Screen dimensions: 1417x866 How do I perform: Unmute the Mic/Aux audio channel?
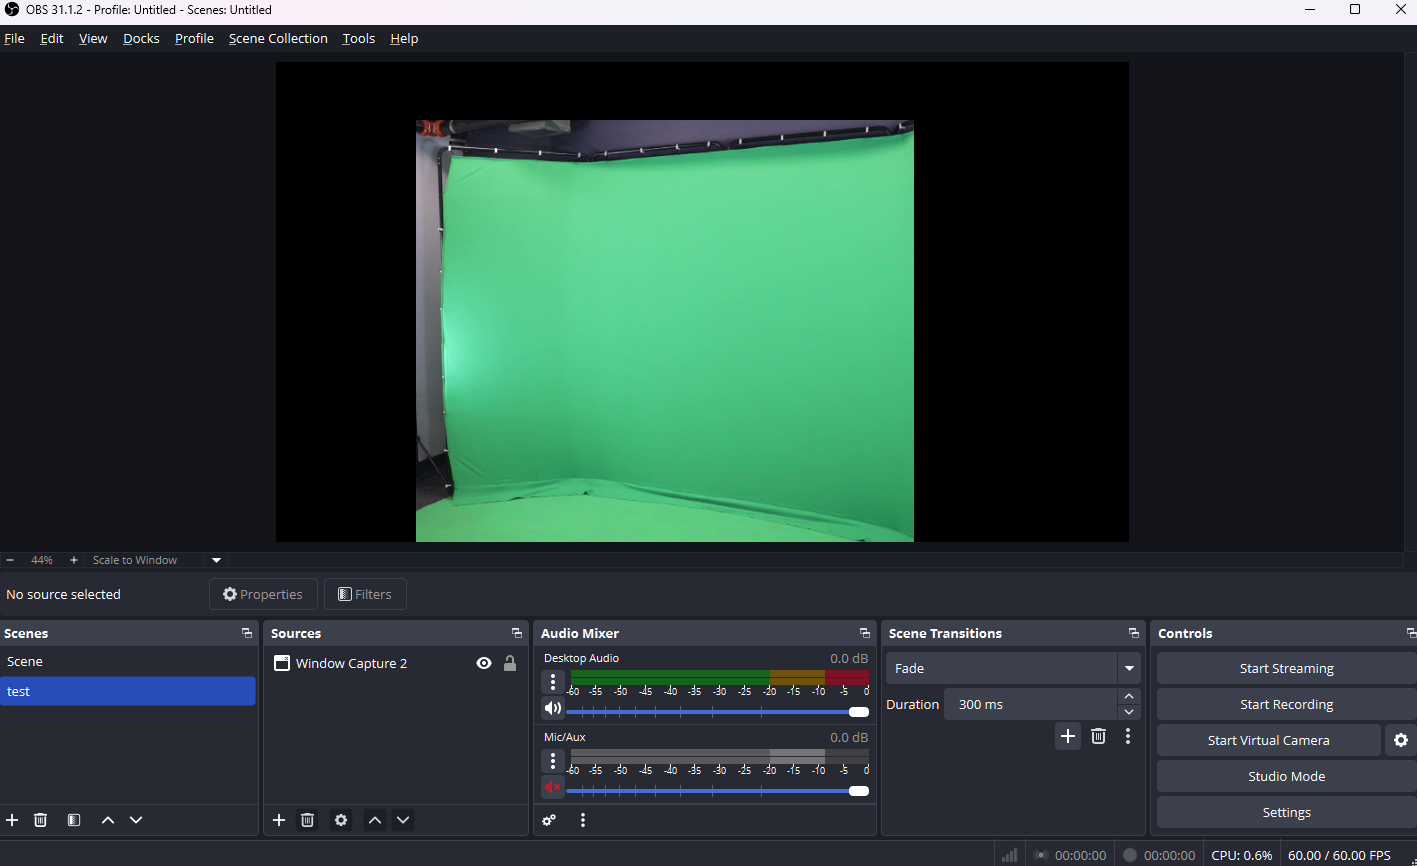[x=552, y=788]
